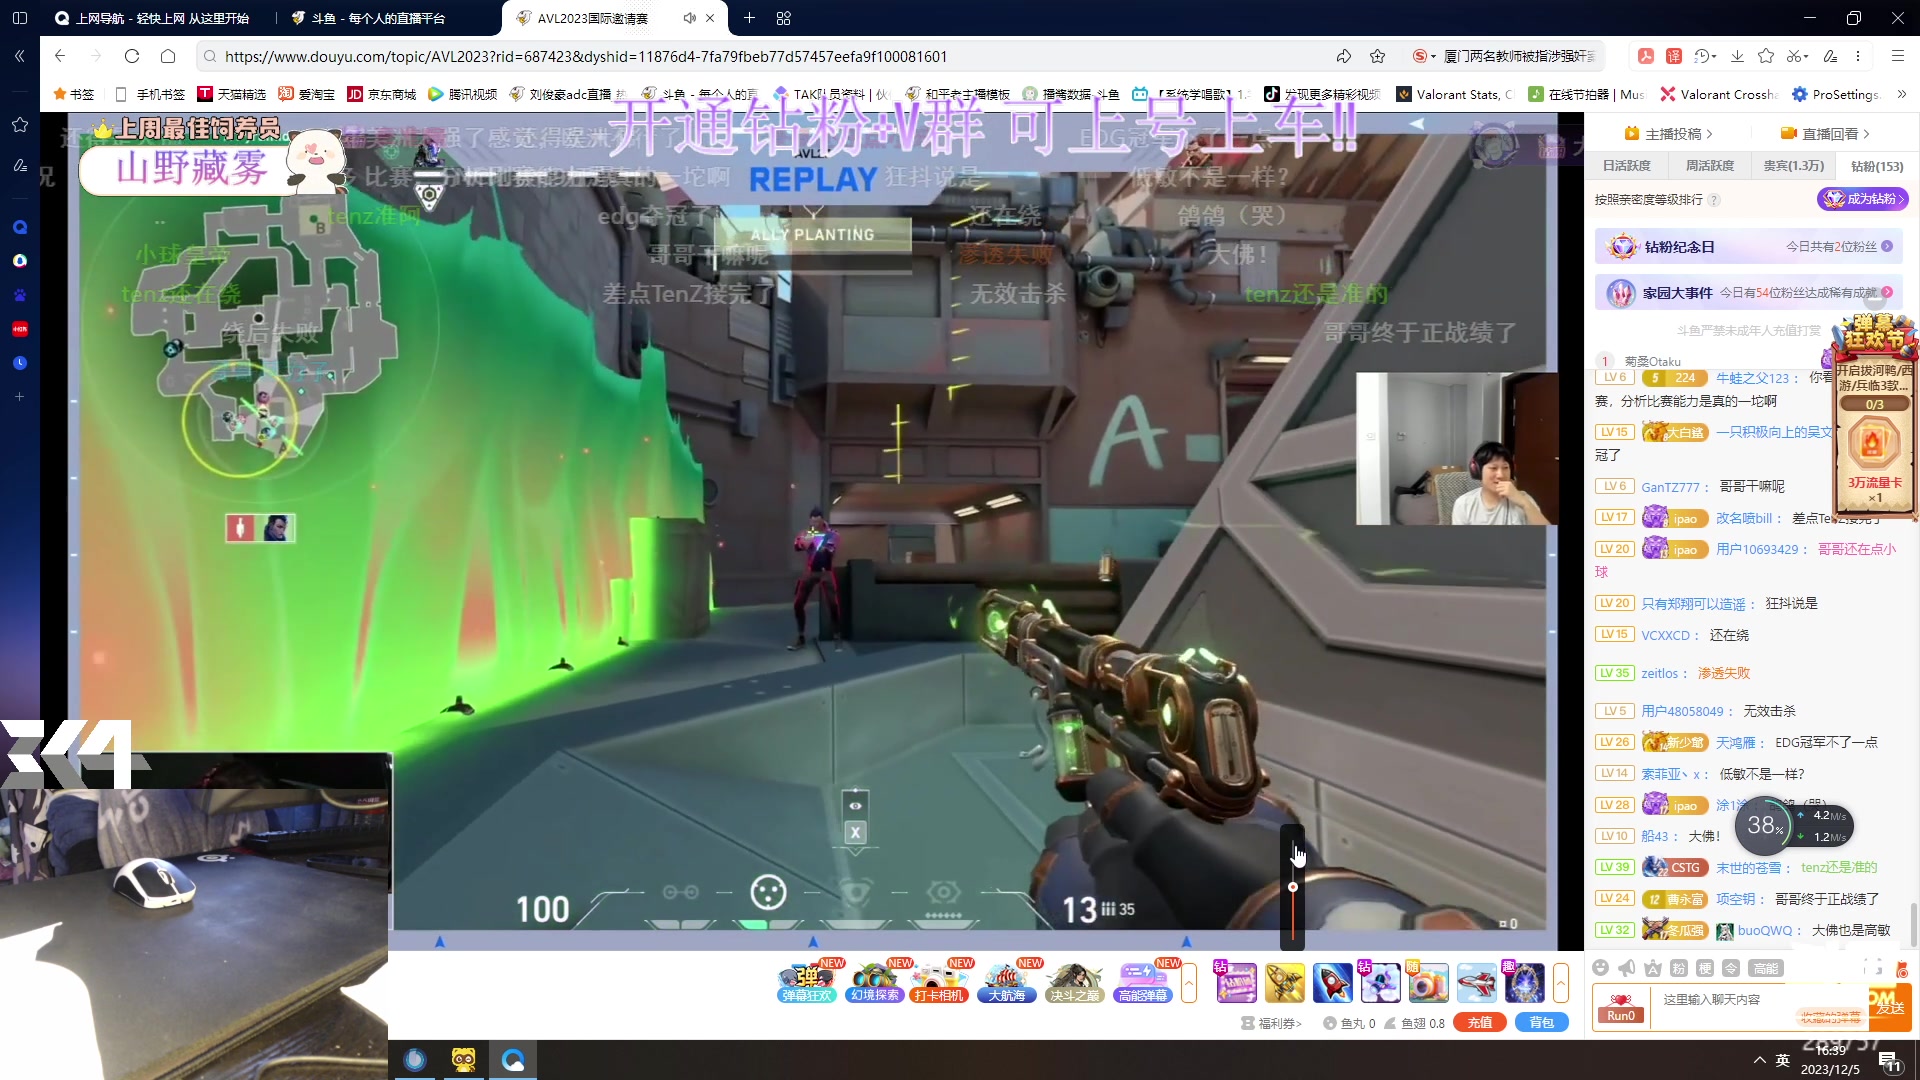The width and height of the screenshot is (1920, 1080).
Task: Open the history clock dropdown
Action: 1705,56
